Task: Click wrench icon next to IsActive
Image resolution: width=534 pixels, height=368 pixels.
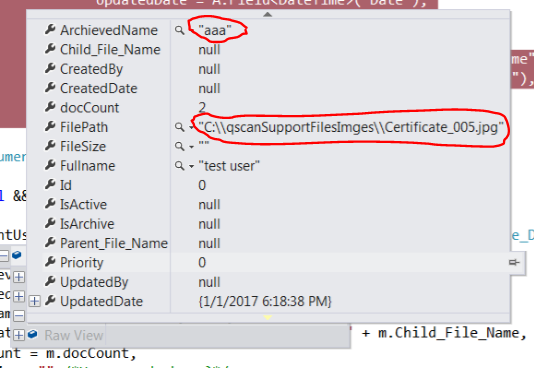Action: (50, 204)
